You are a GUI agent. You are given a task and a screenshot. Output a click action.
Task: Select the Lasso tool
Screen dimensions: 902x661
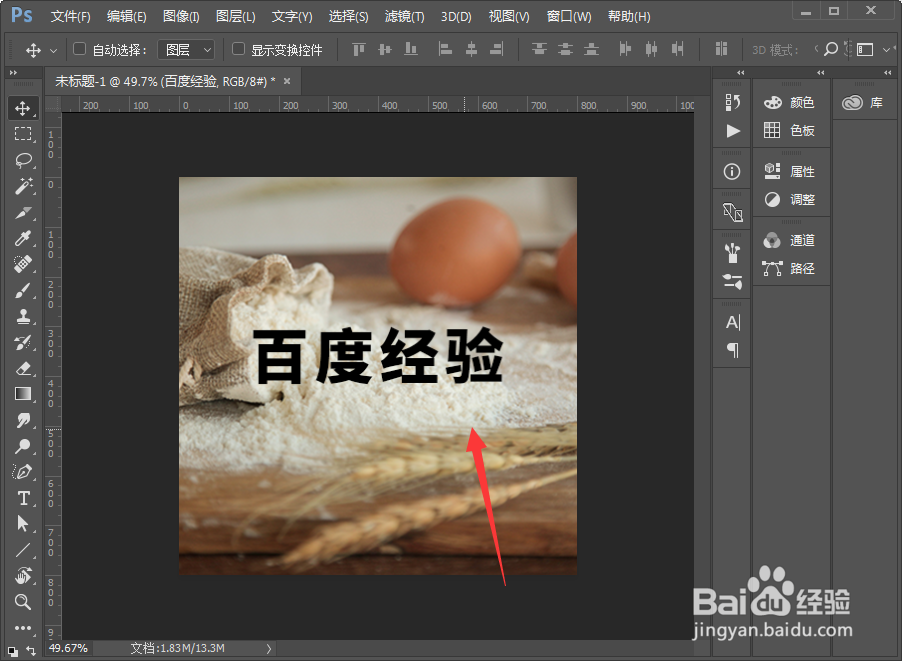(x=23, y=159)
